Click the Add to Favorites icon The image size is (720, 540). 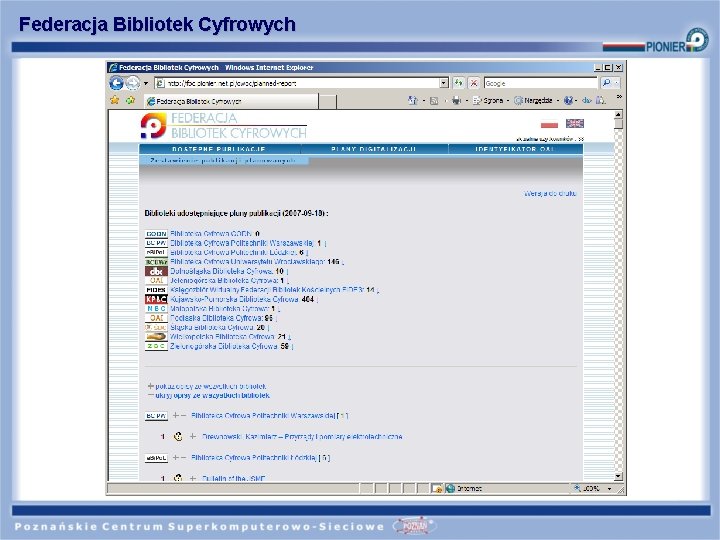[130, 100]
